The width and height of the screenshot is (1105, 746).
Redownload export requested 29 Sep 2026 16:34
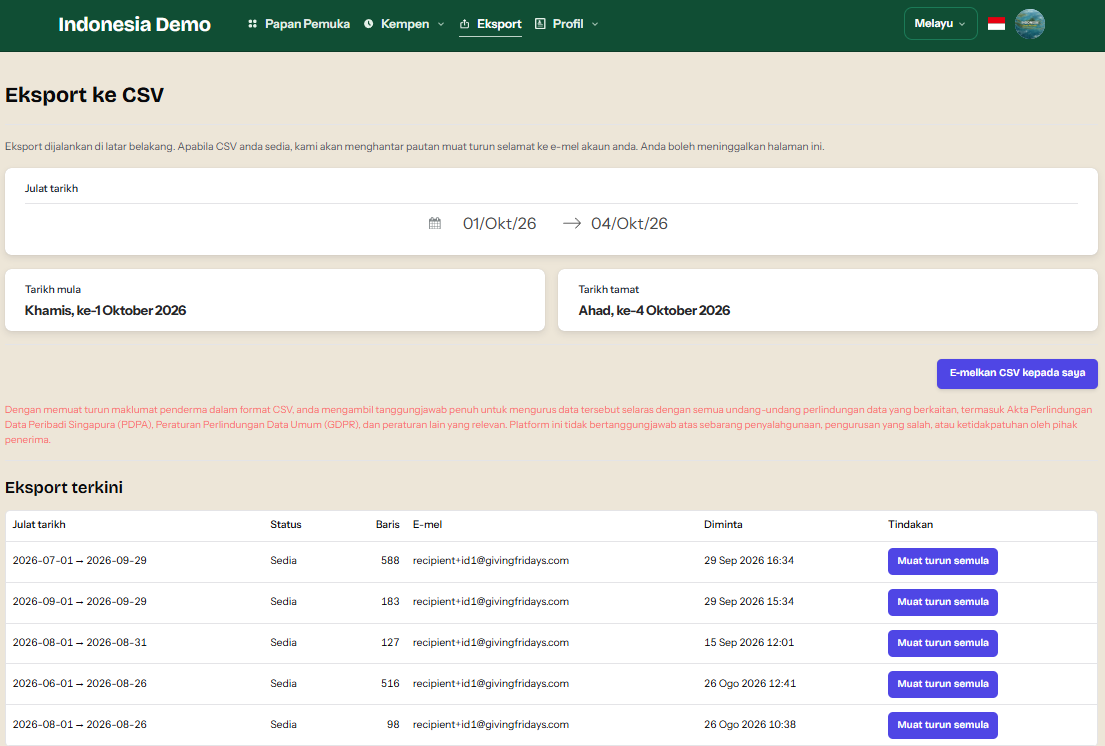tap(942, 561)
